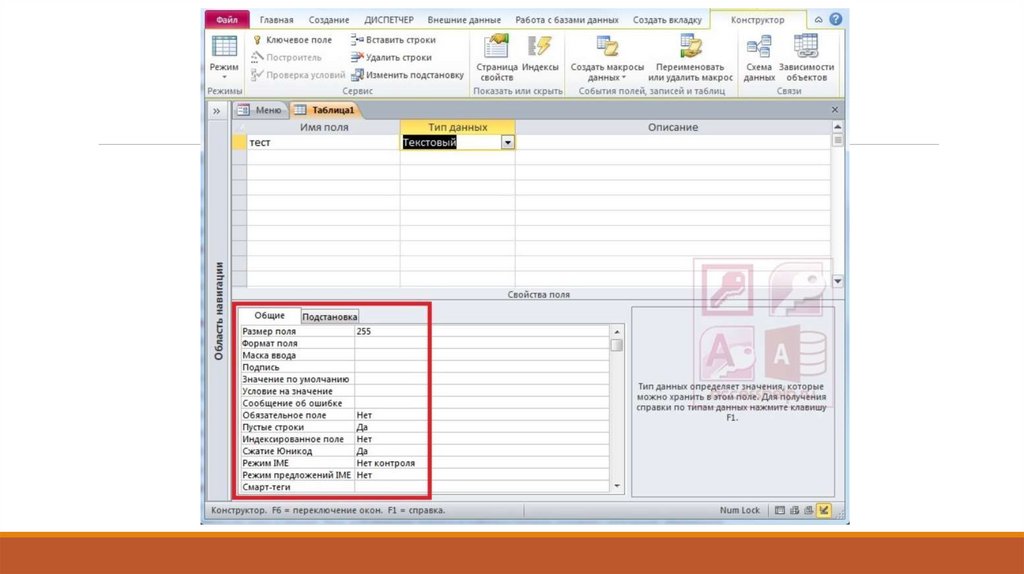
Task: Click Переименовать или удалить макрос
Action: (690, 58)
